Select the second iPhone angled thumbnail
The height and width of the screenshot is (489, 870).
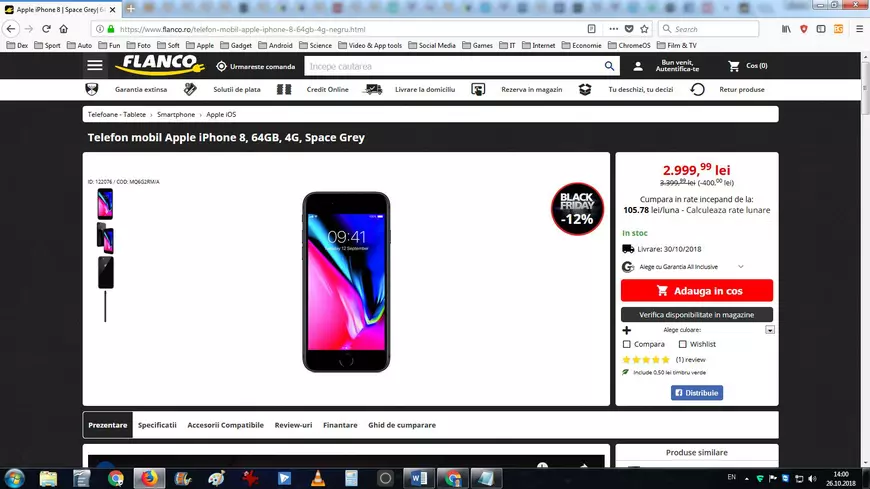click(105, 238)
